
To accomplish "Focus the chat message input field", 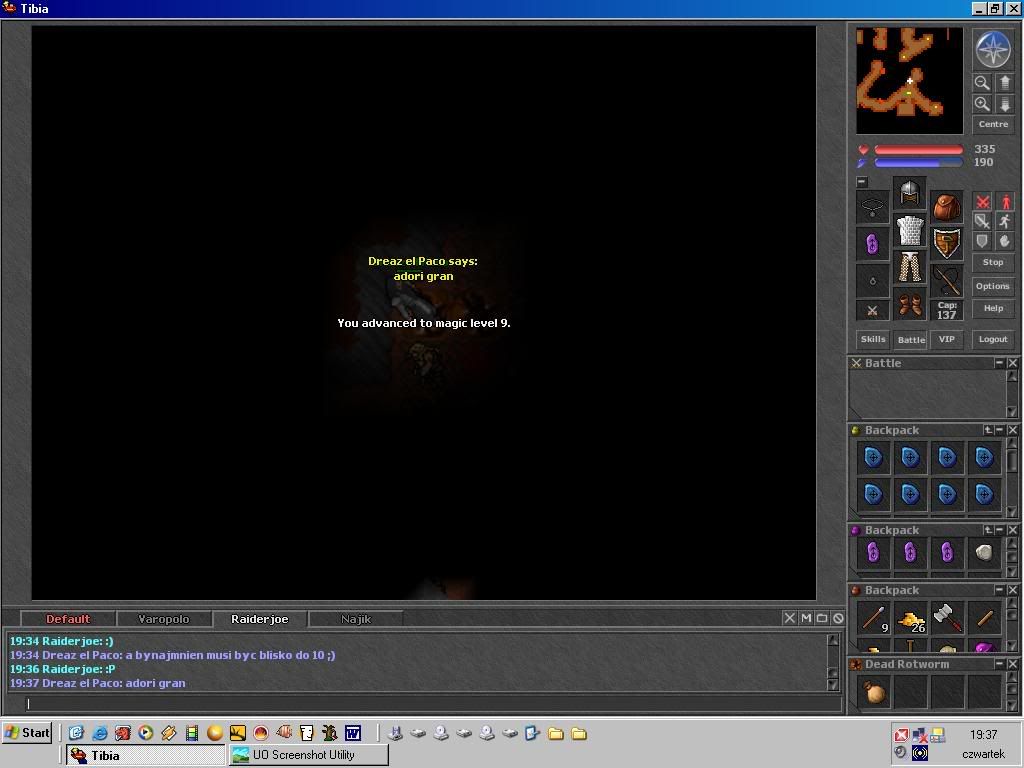I will (433, 703).
